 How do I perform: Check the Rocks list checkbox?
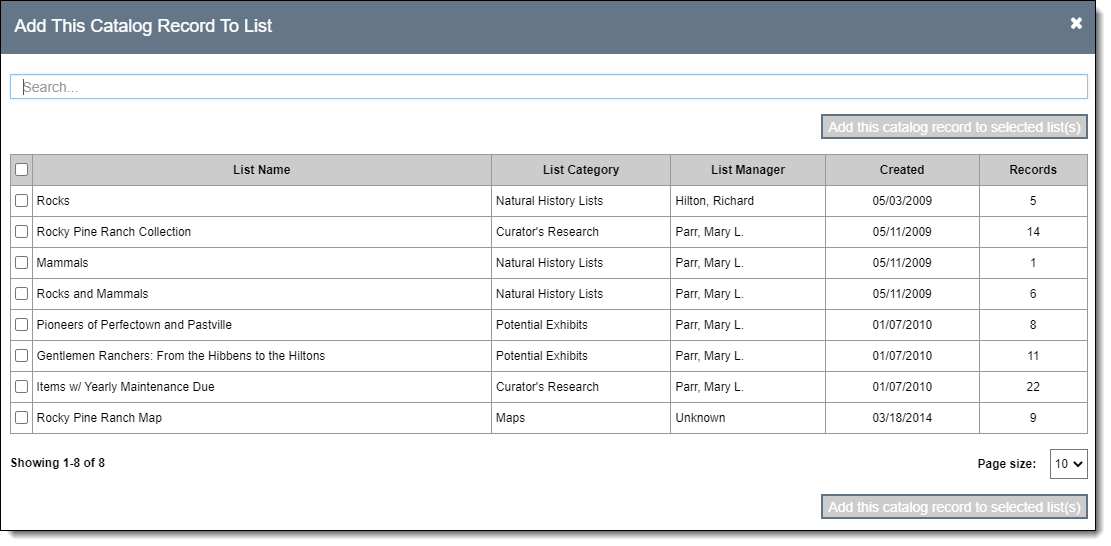22,201
